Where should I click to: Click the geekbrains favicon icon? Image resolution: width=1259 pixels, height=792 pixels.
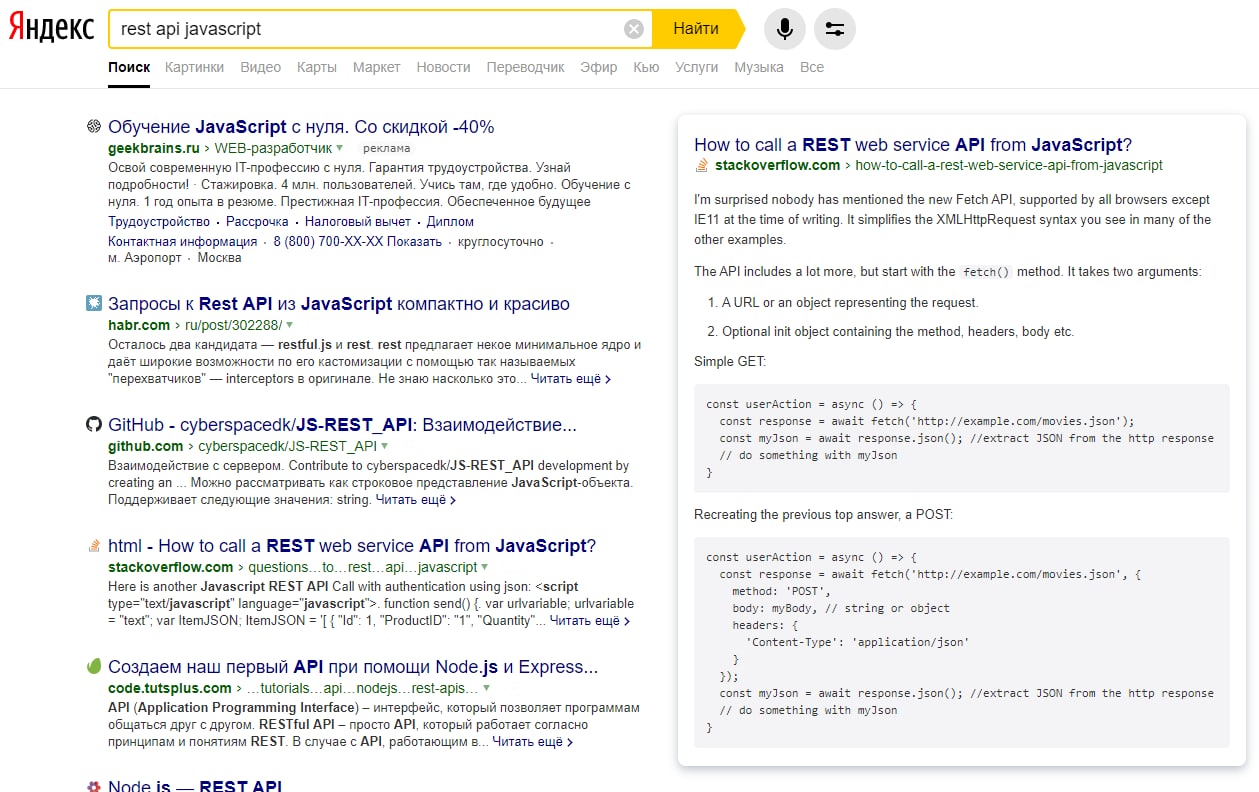94,126
